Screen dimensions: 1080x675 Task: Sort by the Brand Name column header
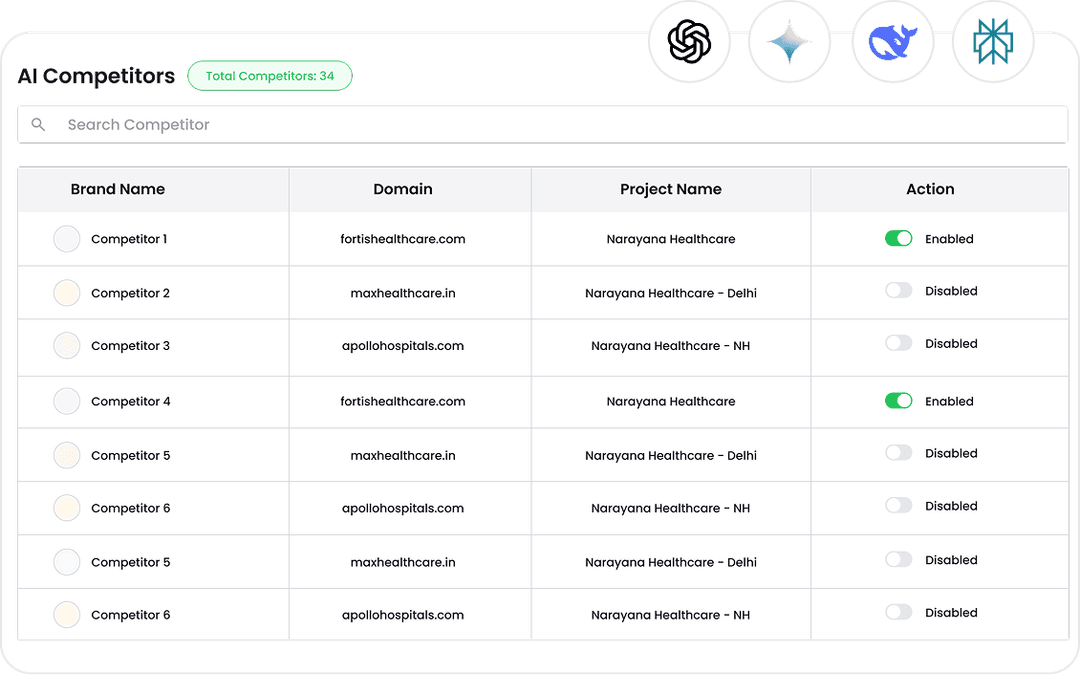pyautogui.click(x=117, y=189)
